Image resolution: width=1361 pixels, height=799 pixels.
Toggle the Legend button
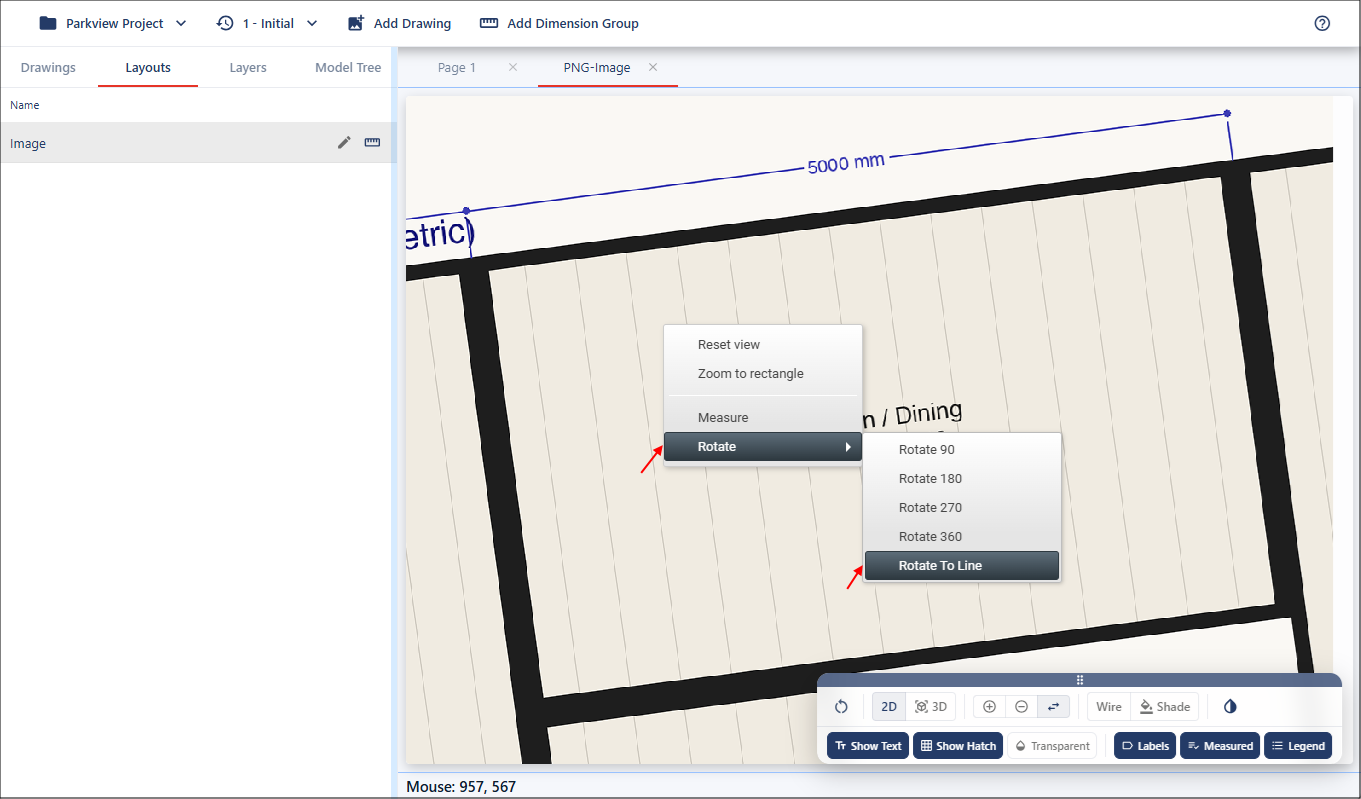pos(1298,745)
